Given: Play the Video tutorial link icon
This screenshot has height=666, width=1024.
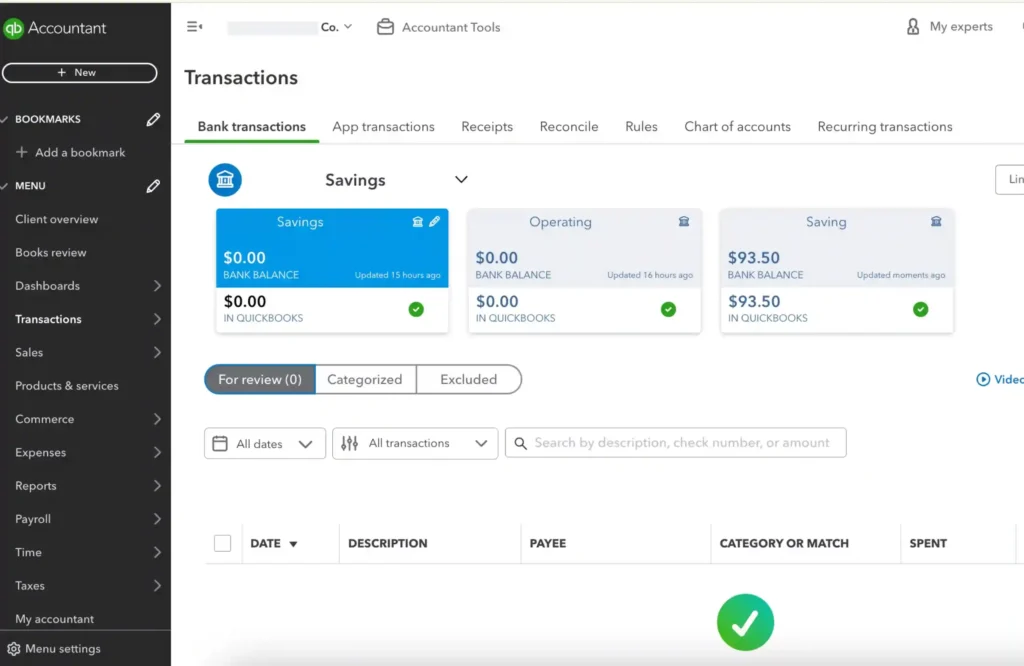Looking at the screenshot, I should point(982,379).
